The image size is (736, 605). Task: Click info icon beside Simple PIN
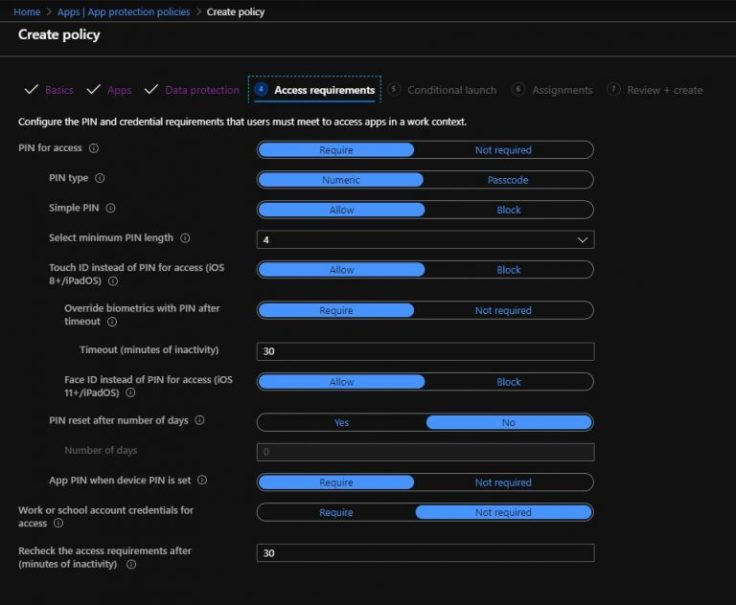coord(111,209)
